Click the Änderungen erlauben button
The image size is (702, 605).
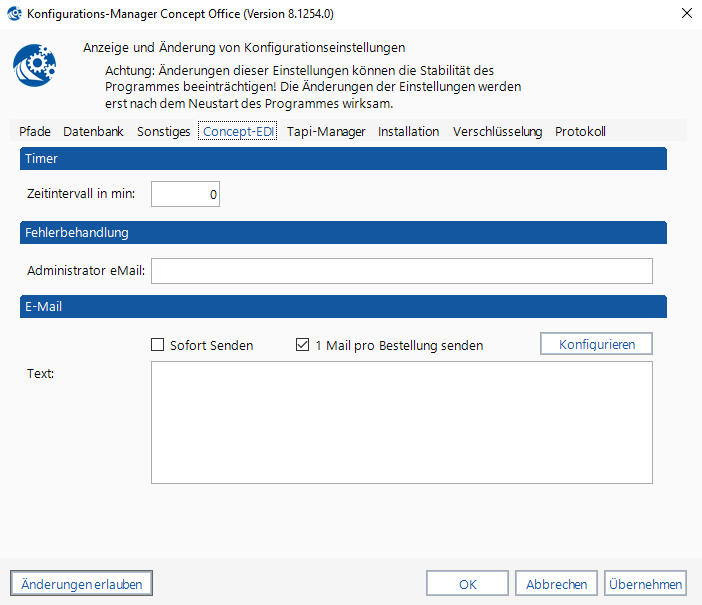(x=81, y=584)
